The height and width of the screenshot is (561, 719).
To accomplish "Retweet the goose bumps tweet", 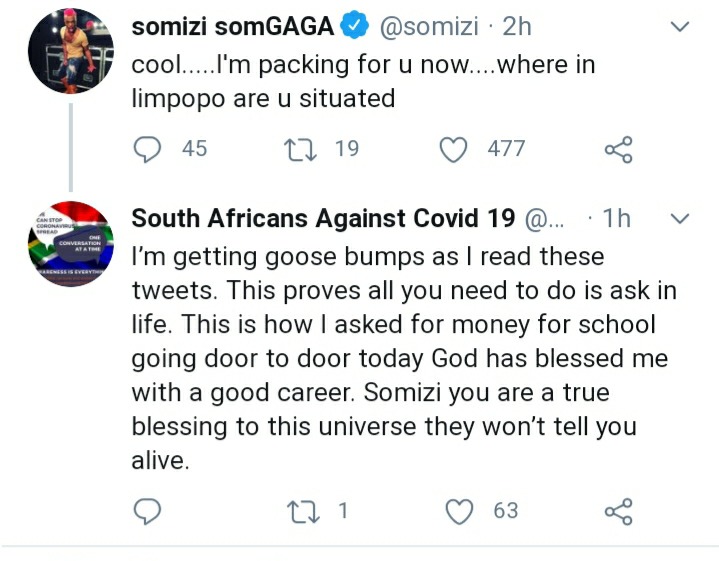I will tap(299, 511).
